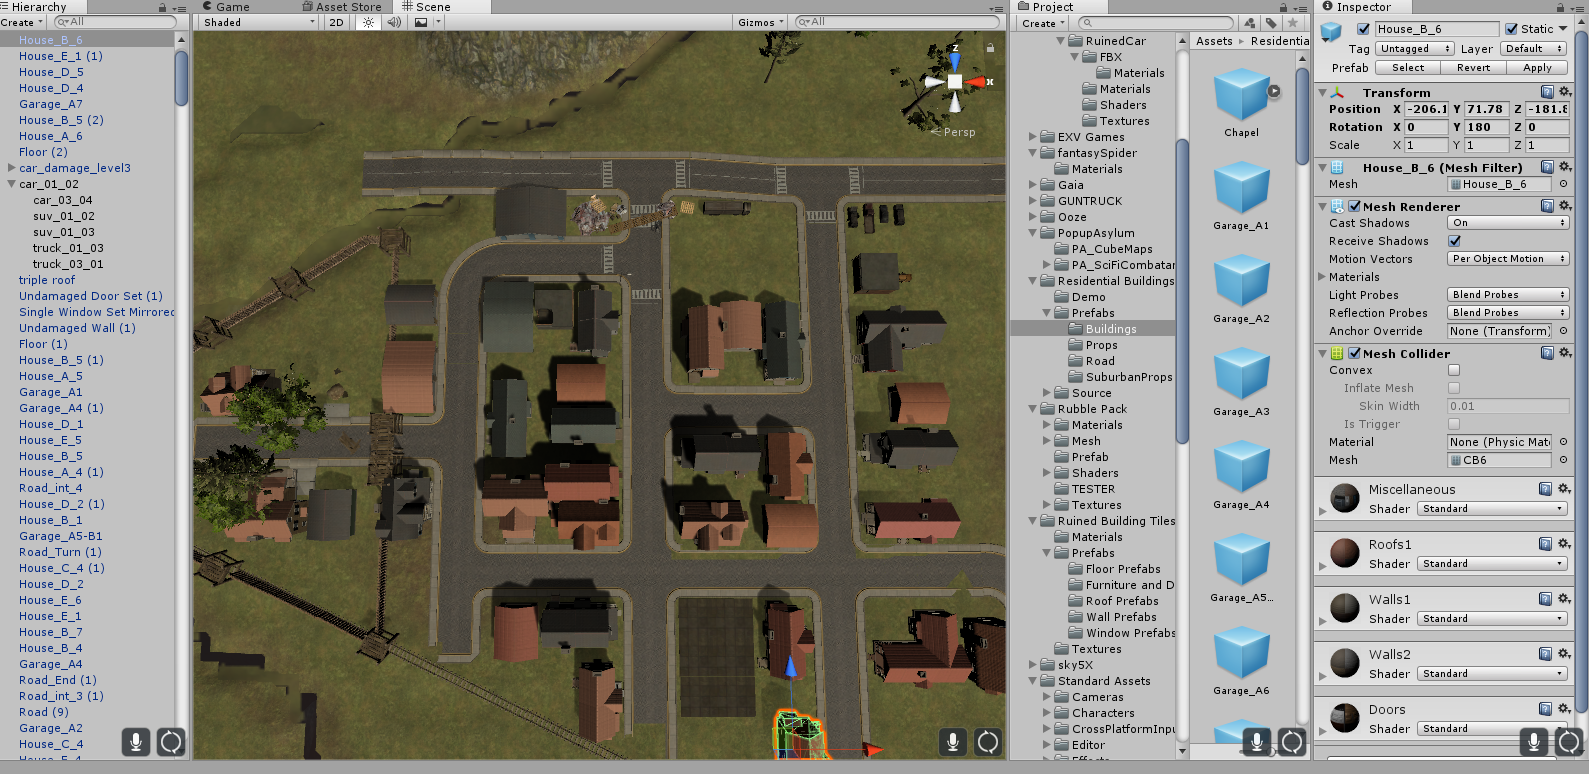Enable the Convex checkbox in Mesh Collider

[x=1454, y=370]
